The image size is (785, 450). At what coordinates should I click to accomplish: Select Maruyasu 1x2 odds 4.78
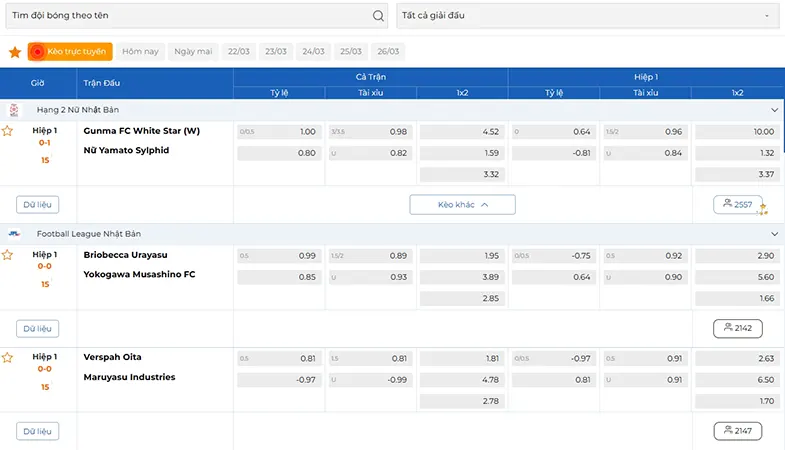coord(462,380)
